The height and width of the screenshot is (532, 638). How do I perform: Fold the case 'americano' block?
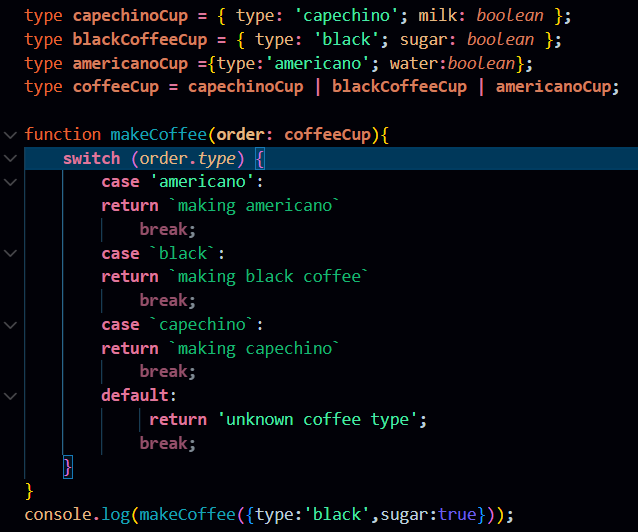coord(10,182)
